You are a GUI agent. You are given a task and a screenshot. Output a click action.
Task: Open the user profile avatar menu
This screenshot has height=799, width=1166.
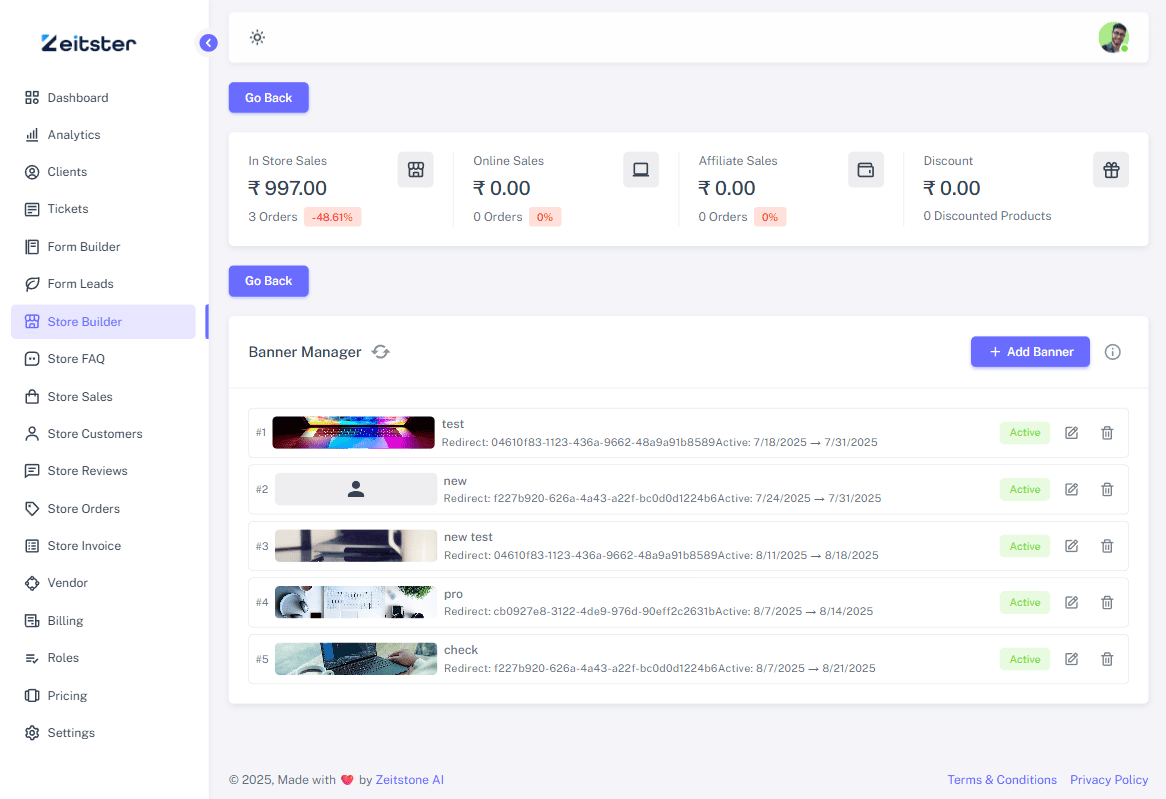tap(1113, 37)
